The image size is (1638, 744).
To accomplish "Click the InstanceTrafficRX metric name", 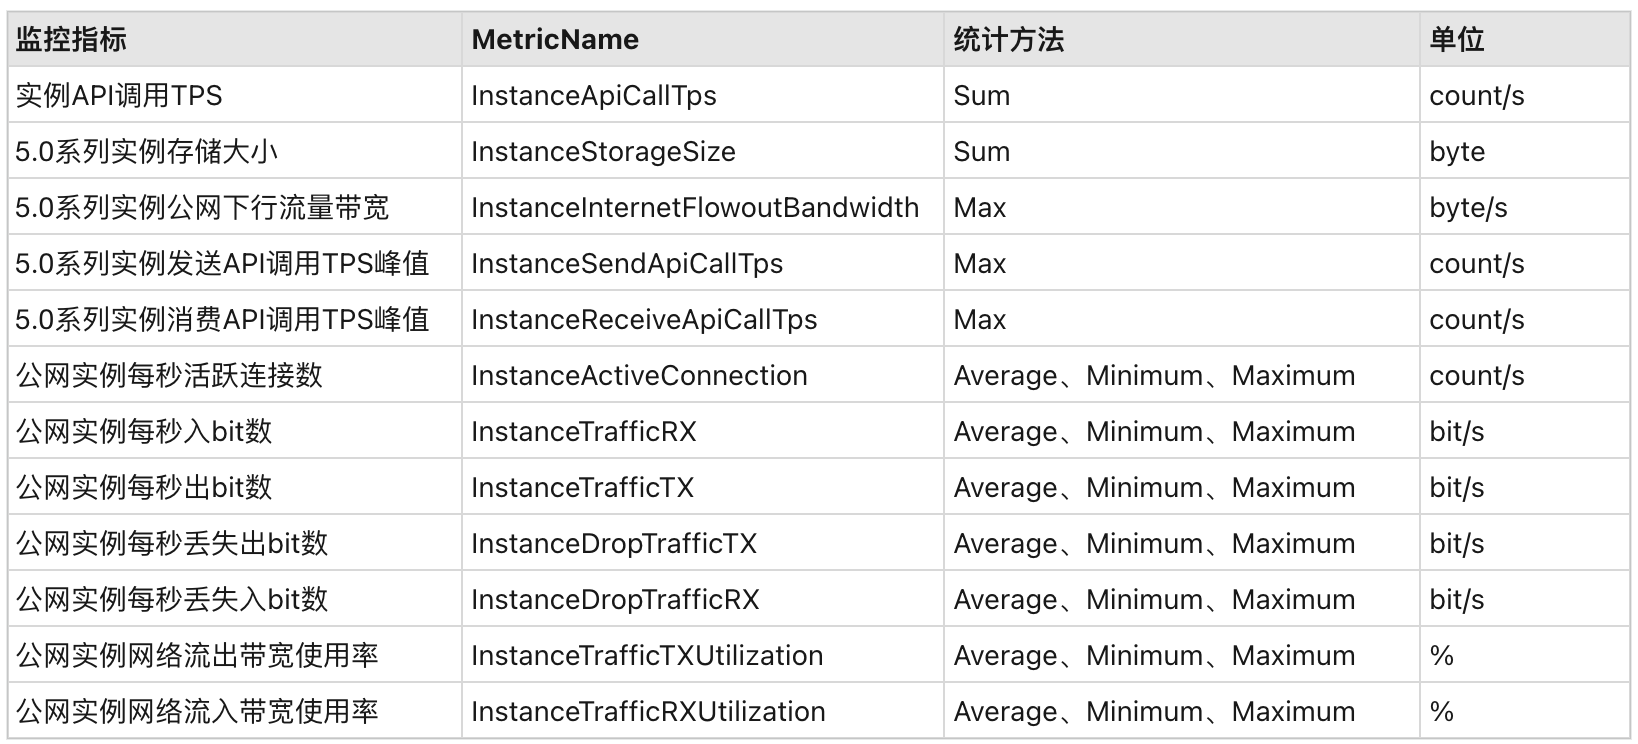I will 584,432.
